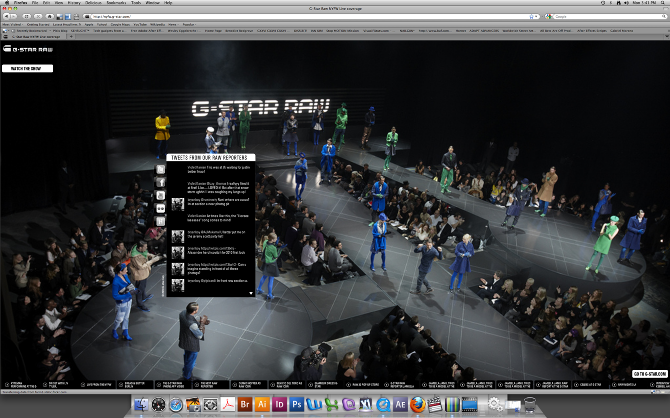The height and width of the screenshot is (418, 670).
Task: Open the Tools menu
Action: click(136, 3)
